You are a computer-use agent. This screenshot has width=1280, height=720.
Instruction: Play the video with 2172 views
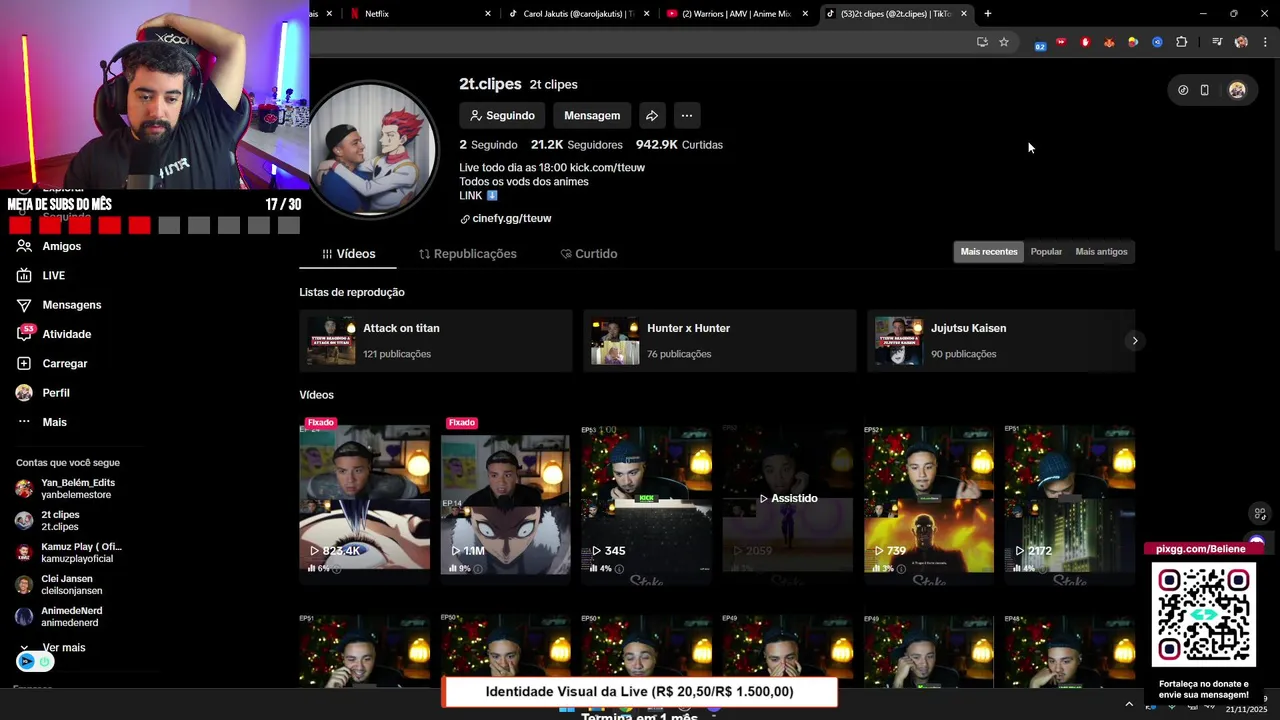1070,499
